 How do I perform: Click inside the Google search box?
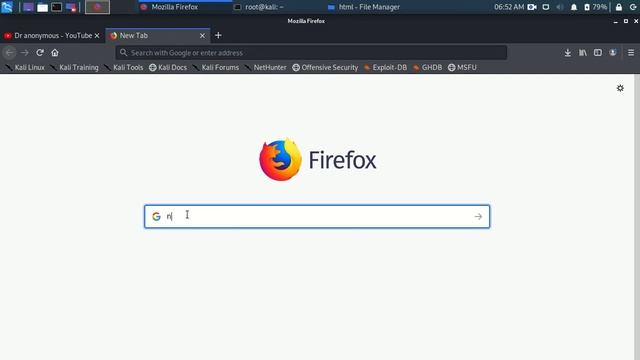click(x=317, y=216)
